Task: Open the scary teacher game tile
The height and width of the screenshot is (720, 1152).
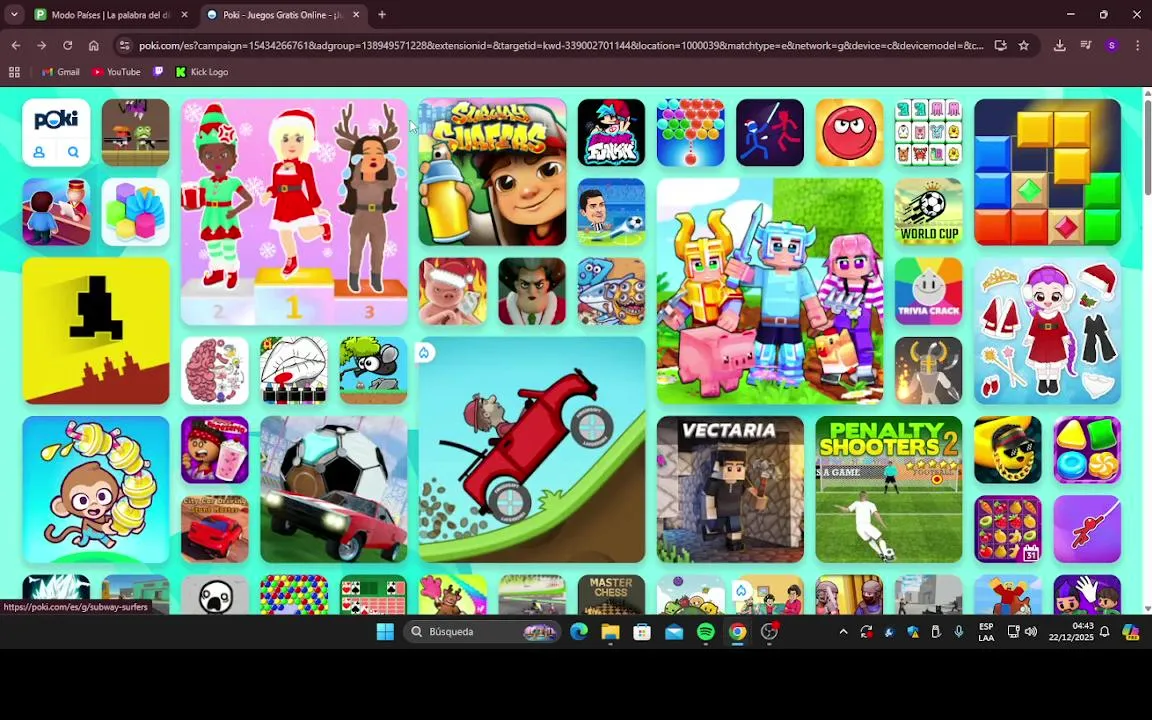Action: 532,291
